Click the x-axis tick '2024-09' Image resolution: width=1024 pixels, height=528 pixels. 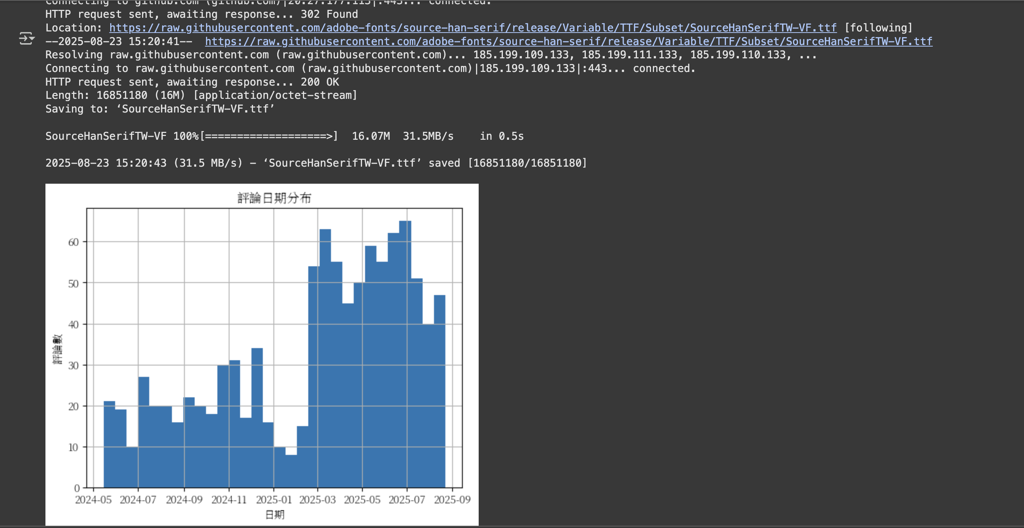click(x=184, y=501)
